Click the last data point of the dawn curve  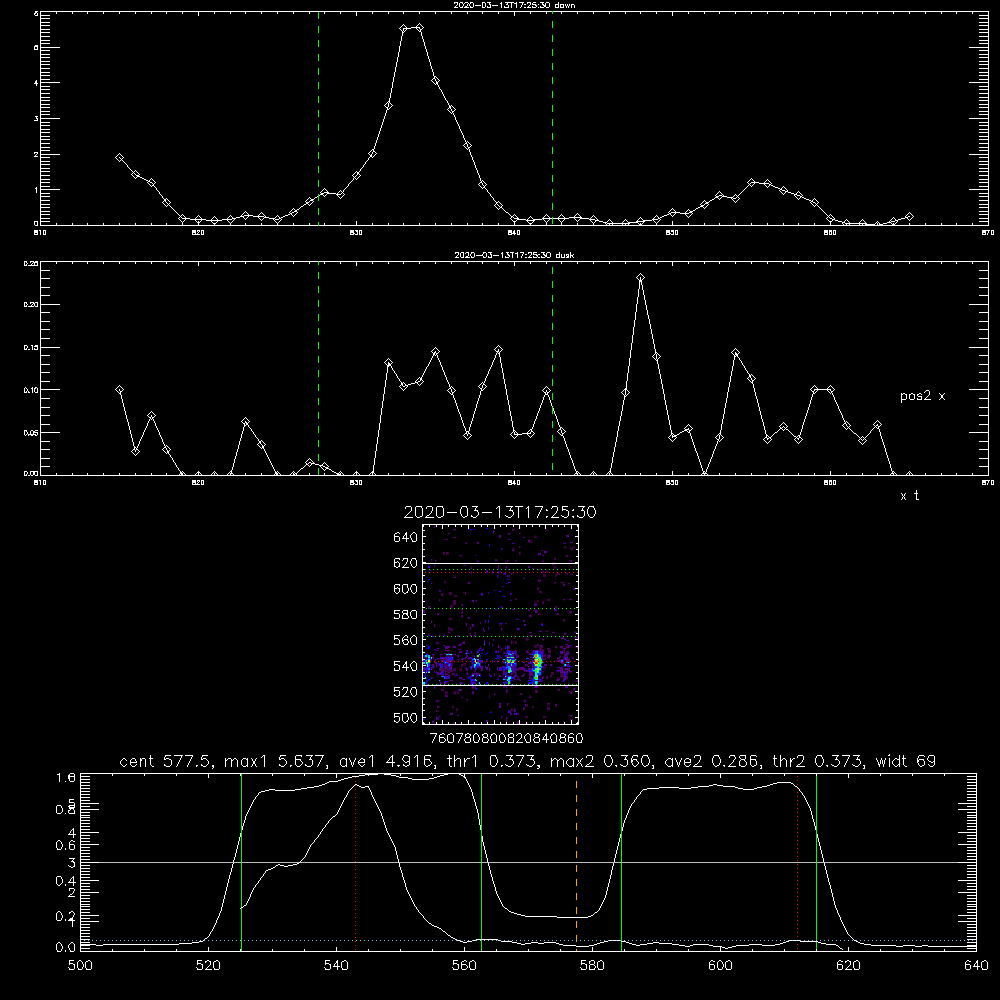coord(909,217)
